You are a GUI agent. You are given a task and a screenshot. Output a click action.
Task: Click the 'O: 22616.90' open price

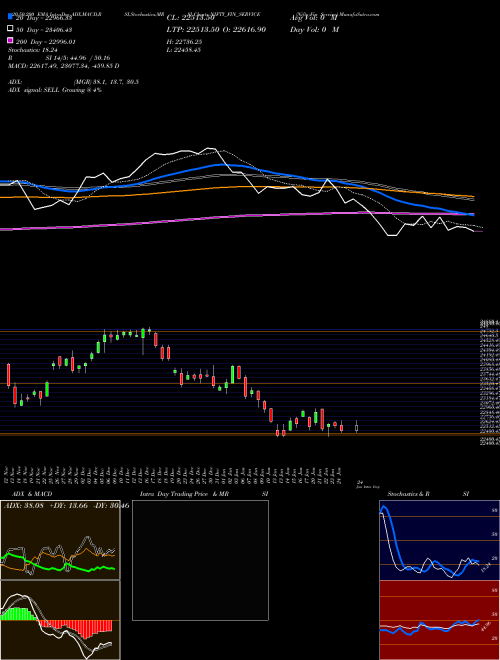point(245,30)
